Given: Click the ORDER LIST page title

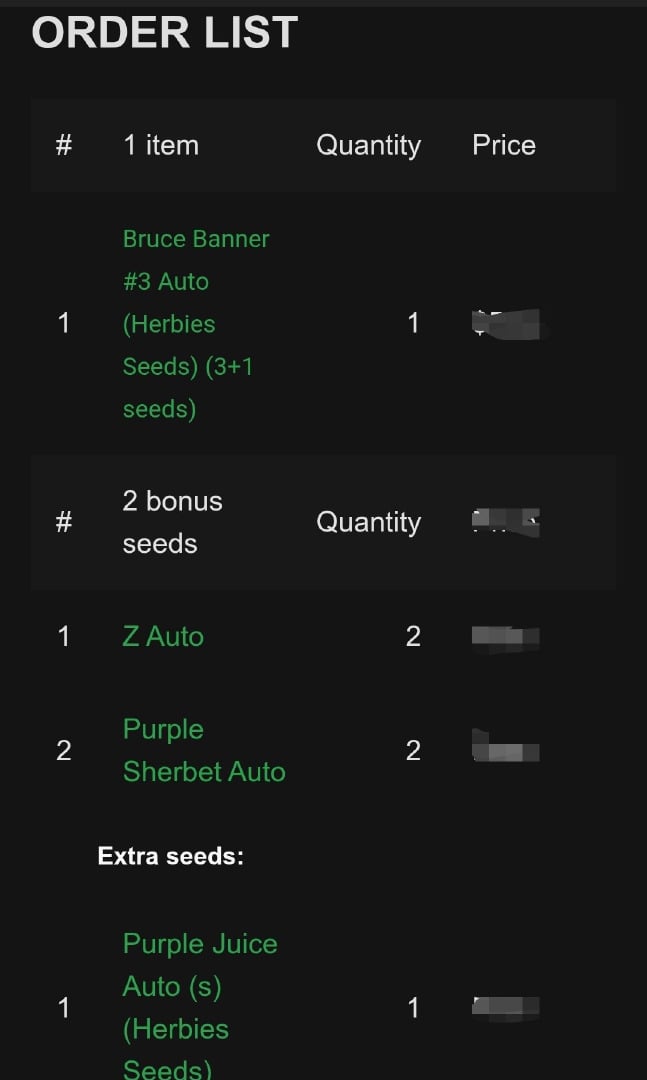Looking at the screenshot, I should point(163,32).
